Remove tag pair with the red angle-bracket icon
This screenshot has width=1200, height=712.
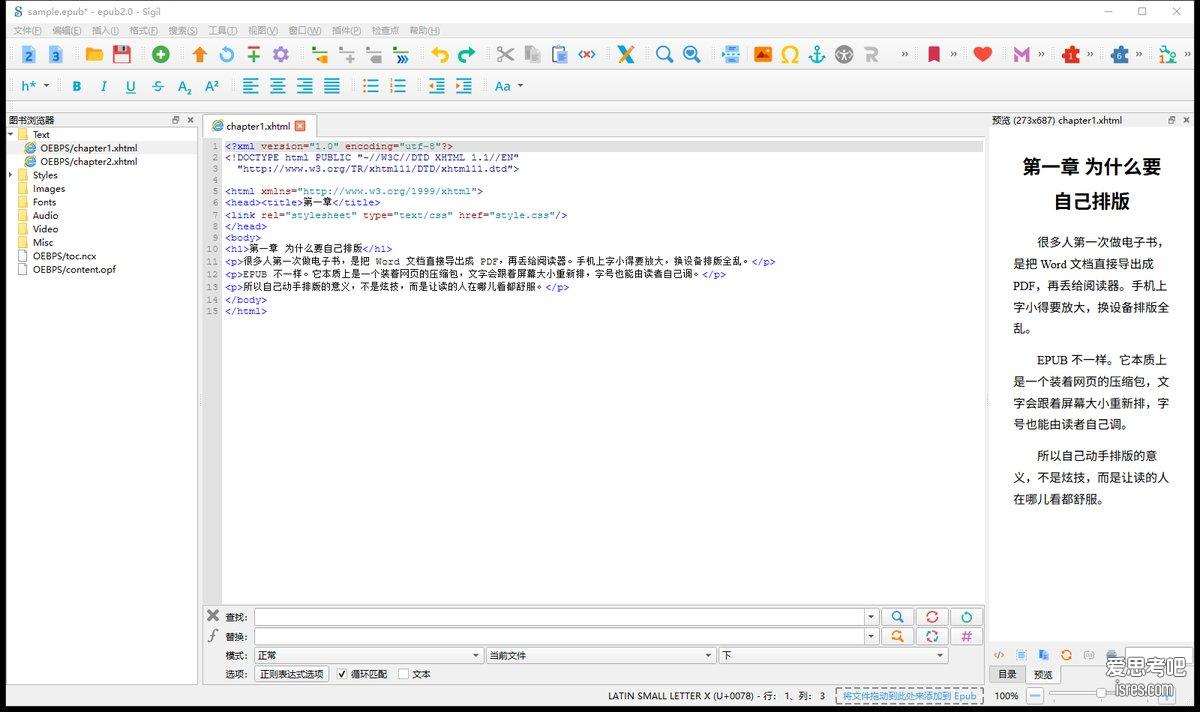point(587,55)
